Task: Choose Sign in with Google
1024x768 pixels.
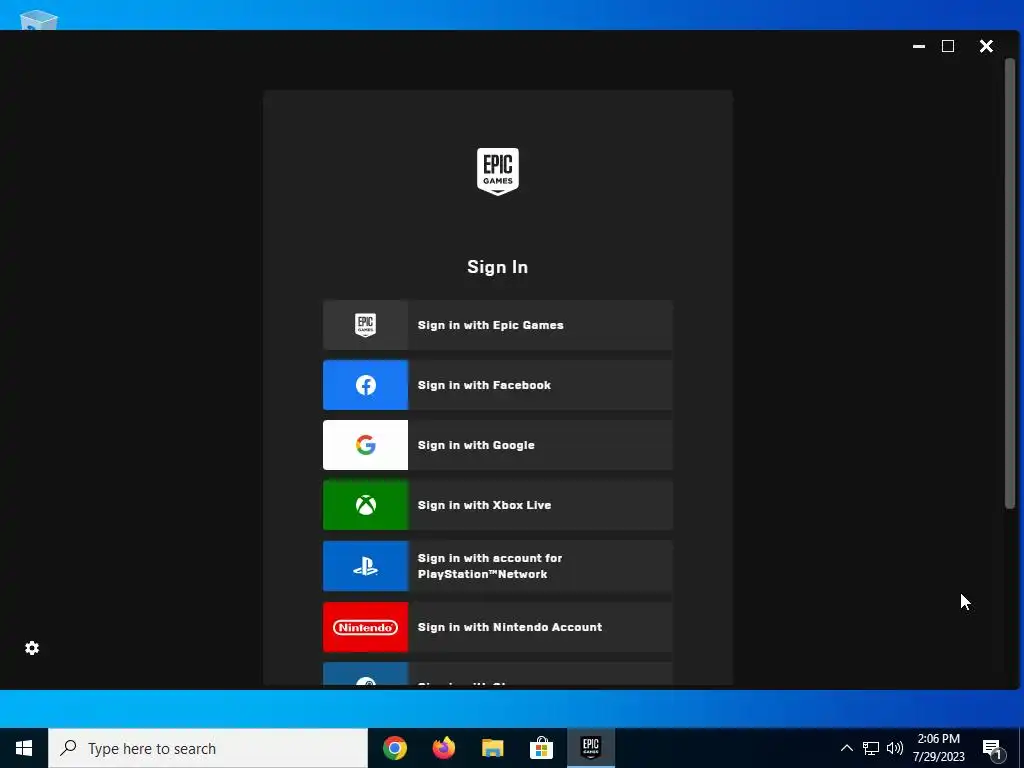Action: (498, 445)
